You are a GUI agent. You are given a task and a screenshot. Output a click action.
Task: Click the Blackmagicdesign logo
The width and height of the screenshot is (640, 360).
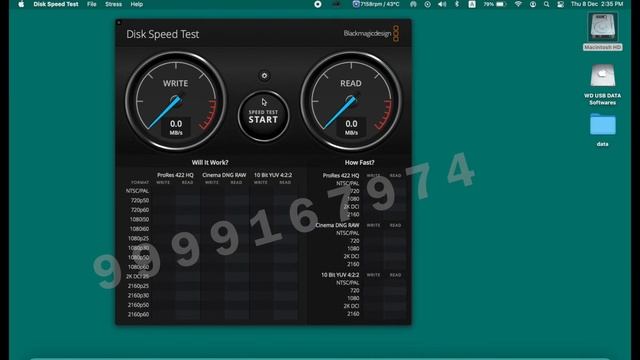tap(371, 33)
